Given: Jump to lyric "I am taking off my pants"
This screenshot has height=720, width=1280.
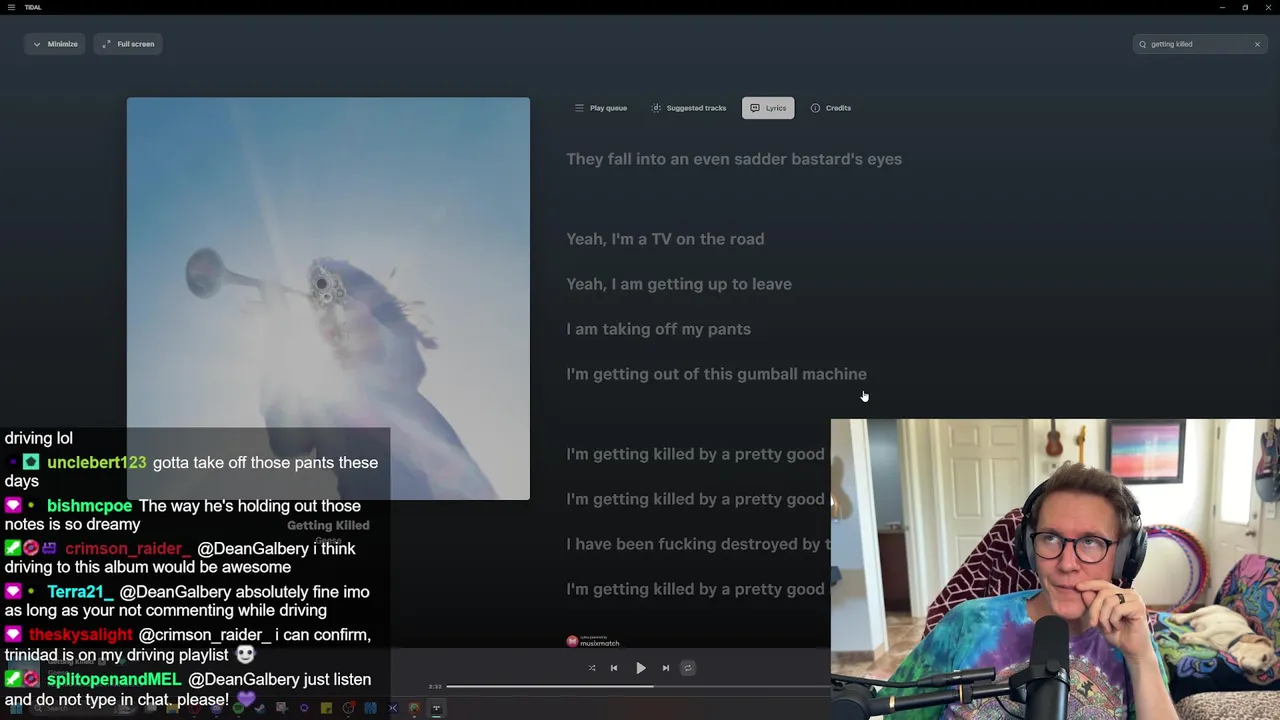Looking at the screenshot, I should click(x=658, y=329).
